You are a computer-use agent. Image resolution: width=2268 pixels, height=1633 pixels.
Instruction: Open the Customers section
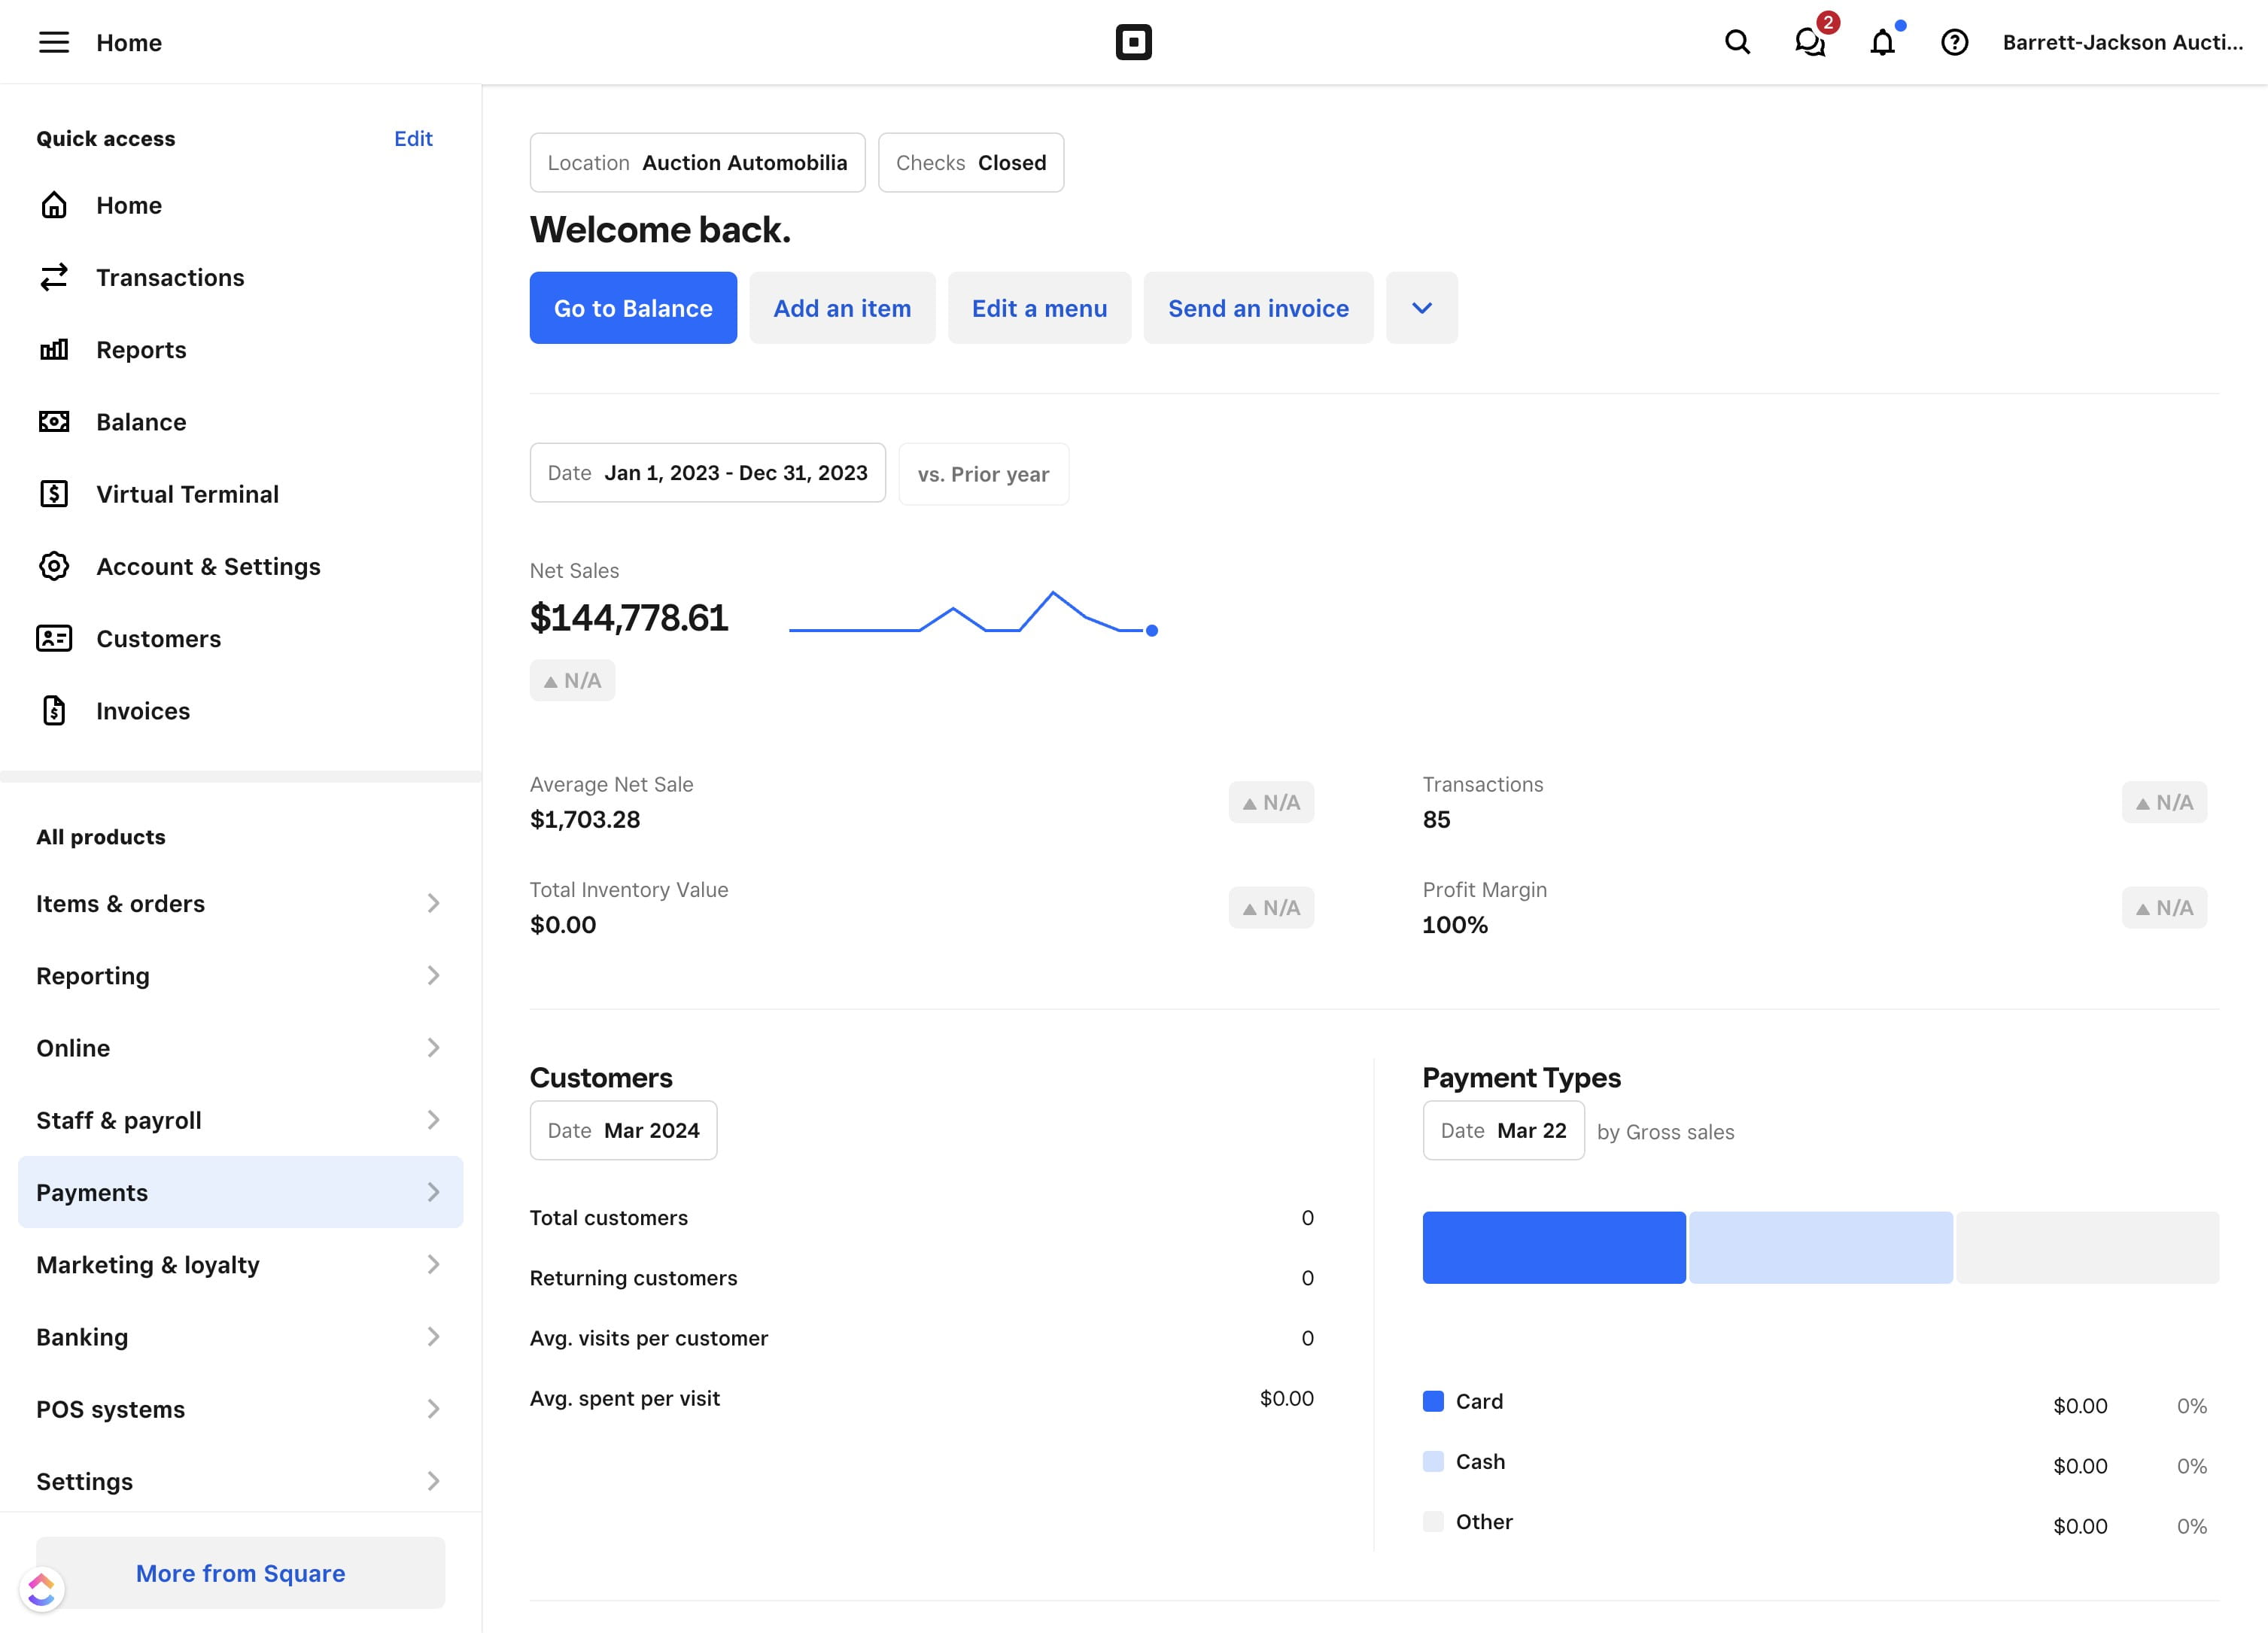point(159,638)
